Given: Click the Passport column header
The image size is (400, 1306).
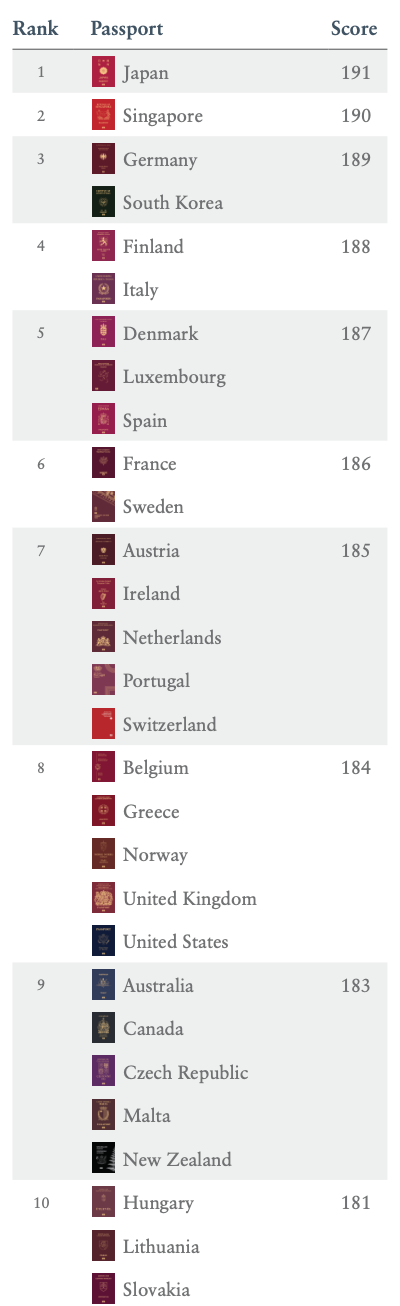Looking at the screenshot, I should click(127, 28).
